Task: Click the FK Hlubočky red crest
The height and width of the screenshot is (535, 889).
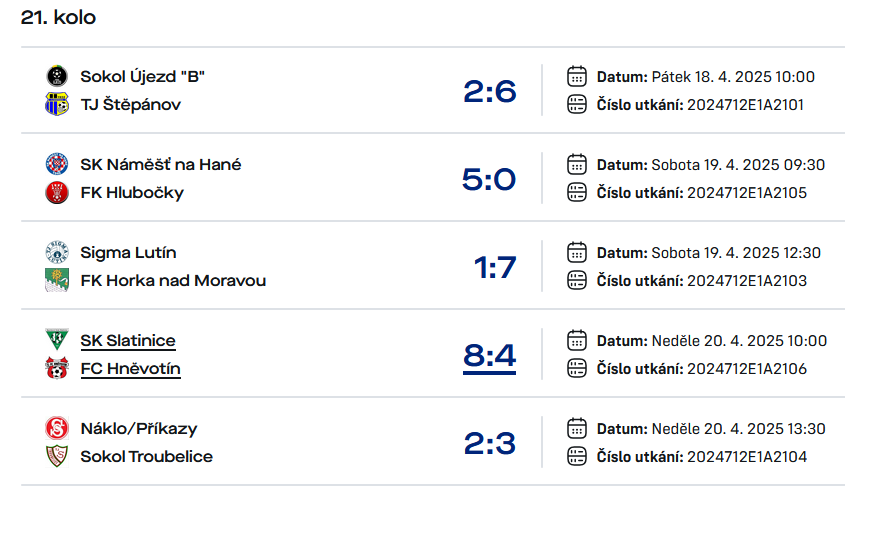Action: [57, 192]
